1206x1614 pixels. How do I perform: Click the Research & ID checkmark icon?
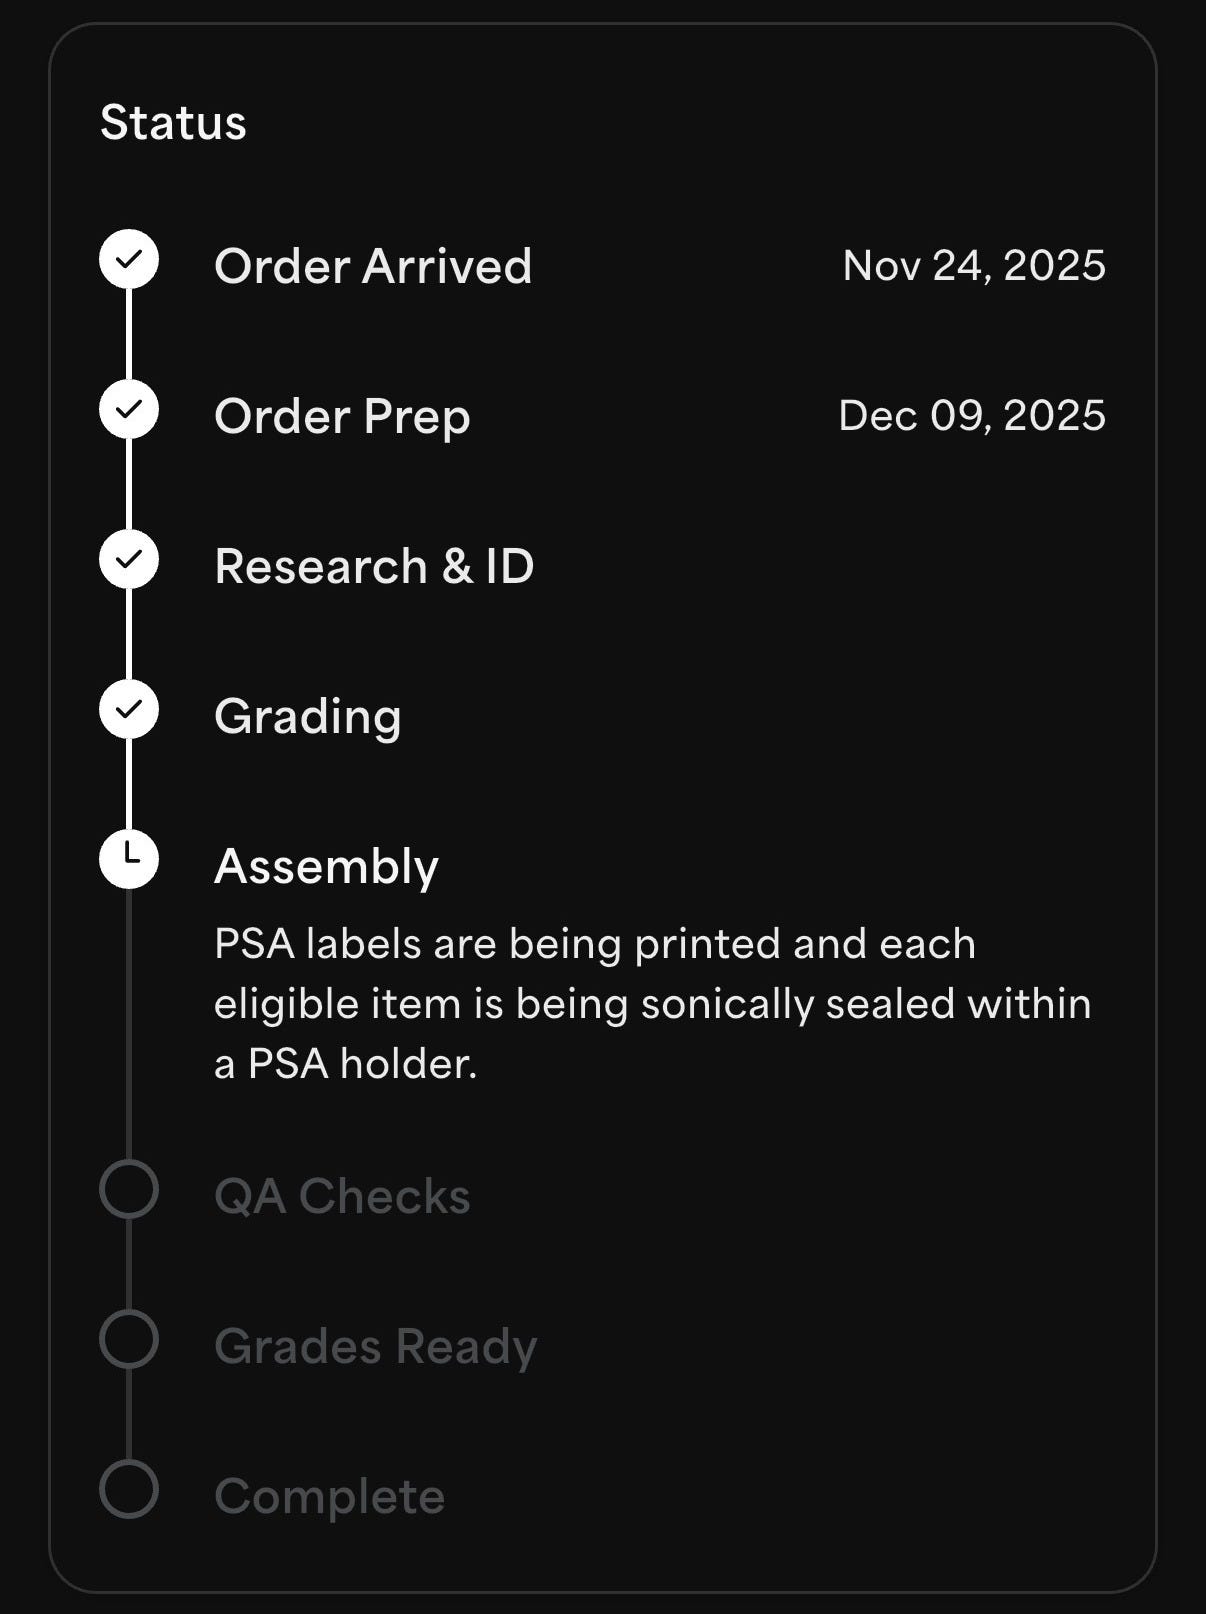pos(129,559)
